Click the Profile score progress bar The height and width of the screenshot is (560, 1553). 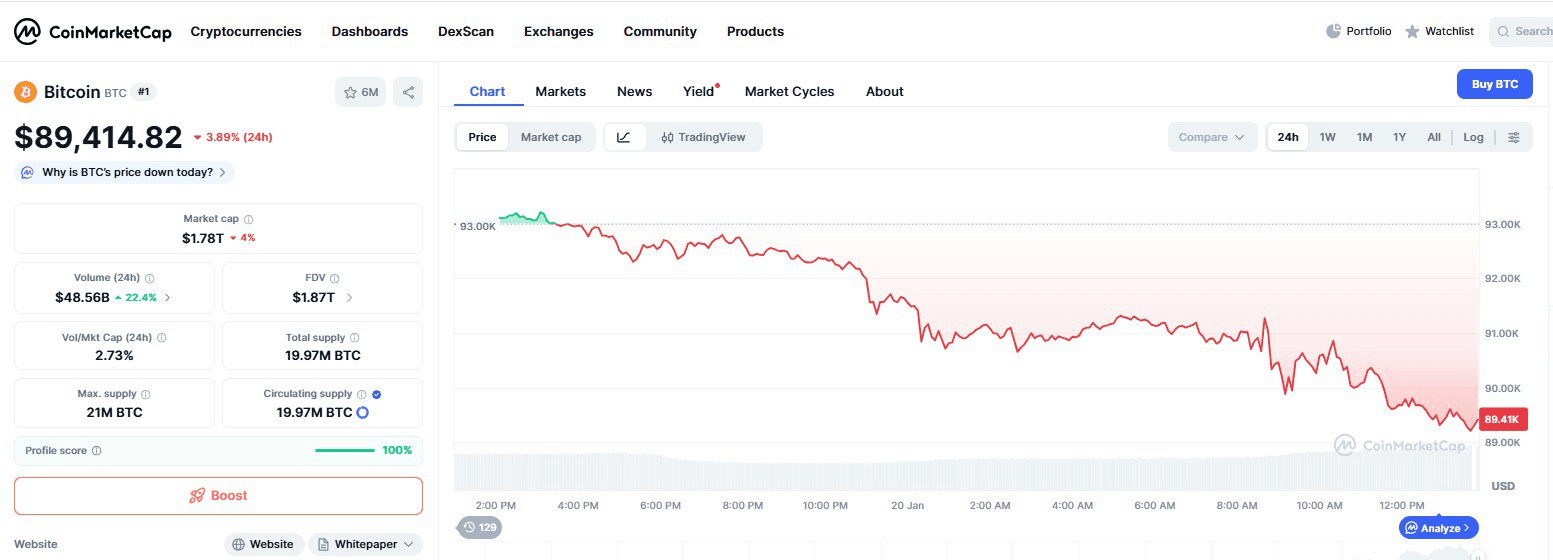coord(344,450)
